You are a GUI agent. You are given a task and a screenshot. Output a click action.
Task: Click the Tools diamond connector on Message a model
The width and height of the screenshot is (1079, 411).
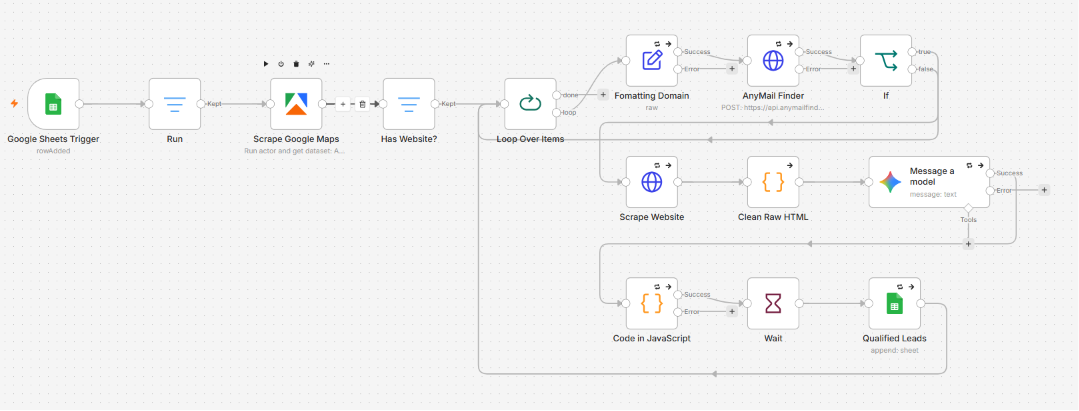968,208
